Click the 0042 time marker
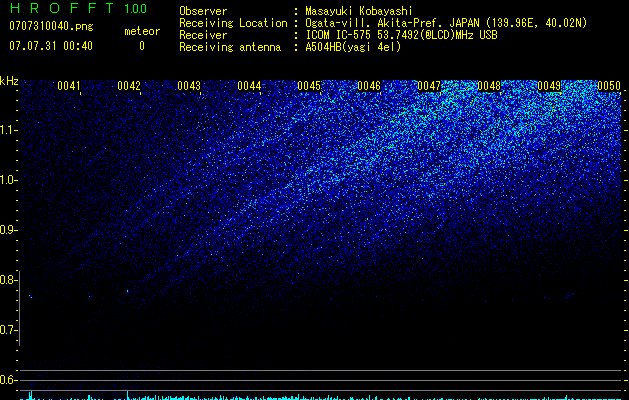Screen dimensions: 629x400 (x=129, y=86)
